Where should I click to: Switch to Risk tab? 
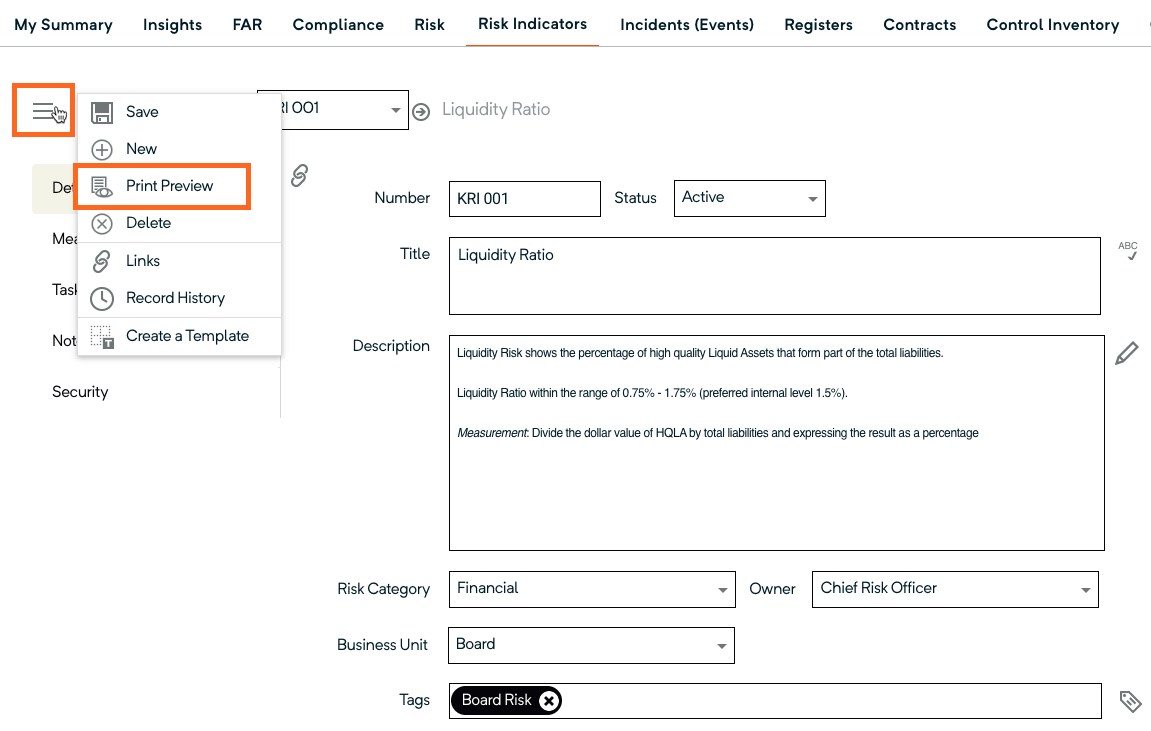pos(429,25)
